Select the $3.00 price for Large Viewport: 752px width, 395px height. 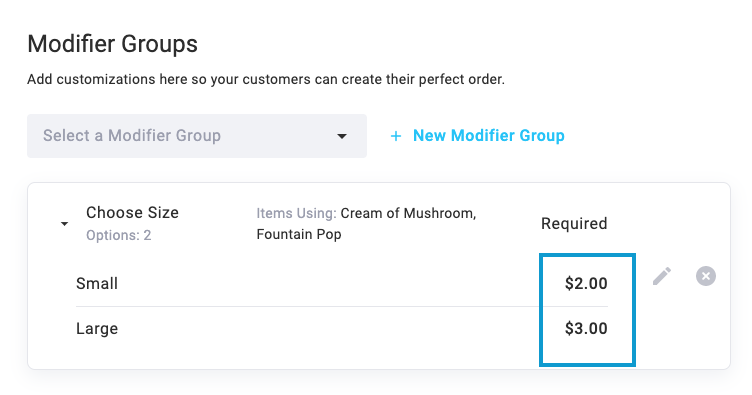coord(586,328)
